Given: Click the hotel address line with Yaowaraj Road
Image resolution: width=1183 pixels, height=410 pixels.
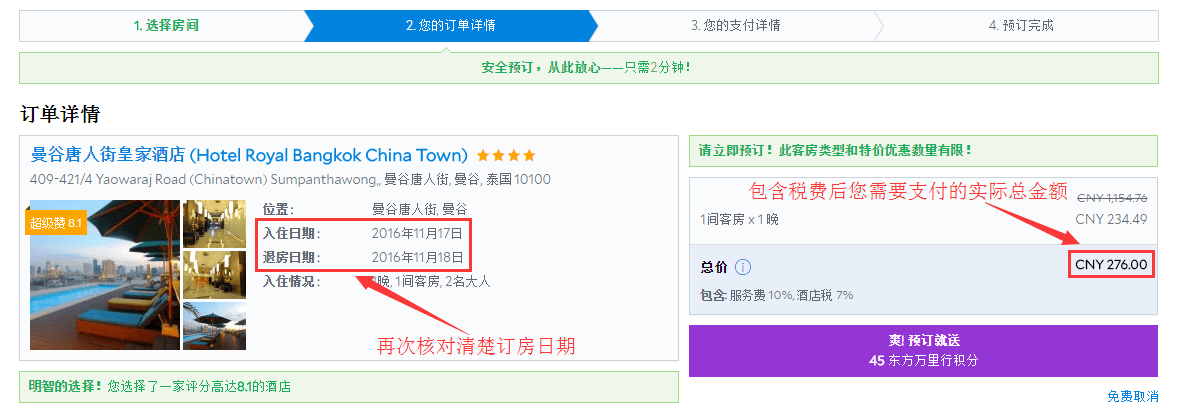Looking at the screenshot, I should (290, 180).
